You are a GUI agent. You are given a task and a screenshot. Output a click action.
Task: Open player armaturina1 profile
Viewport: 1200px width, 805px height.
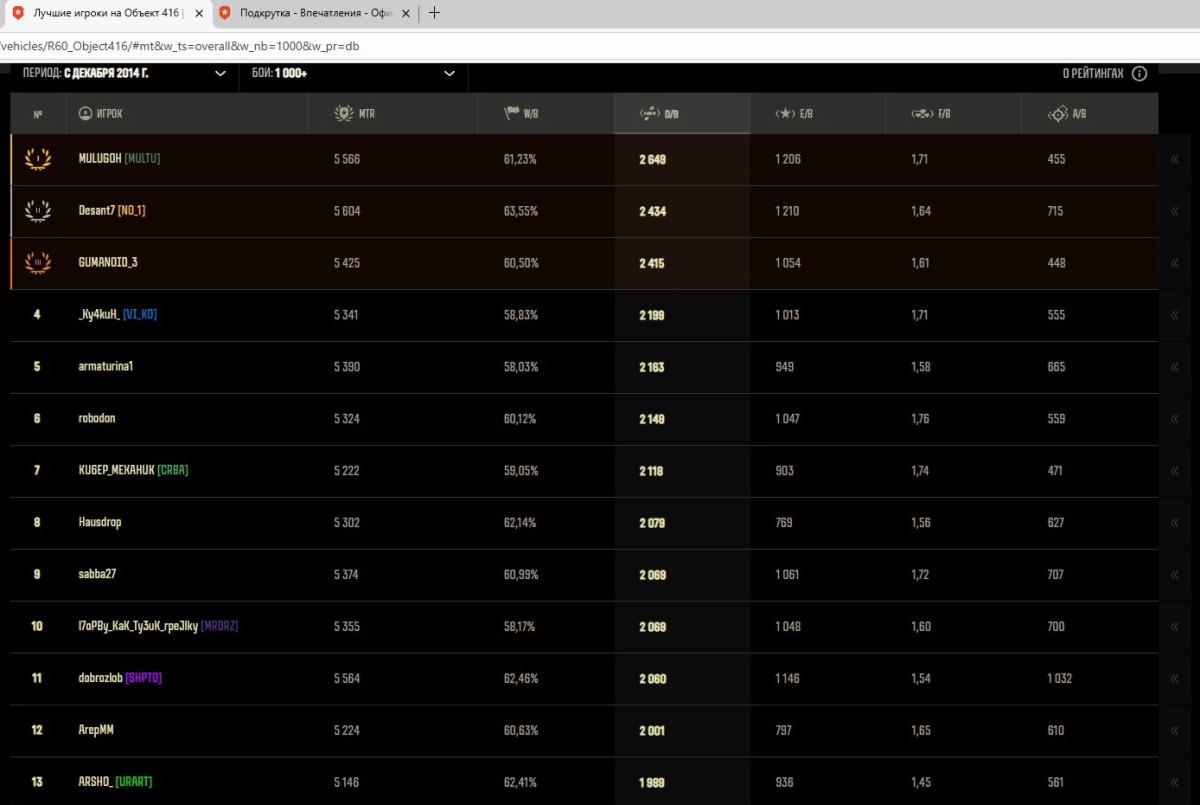click(106, 367)
